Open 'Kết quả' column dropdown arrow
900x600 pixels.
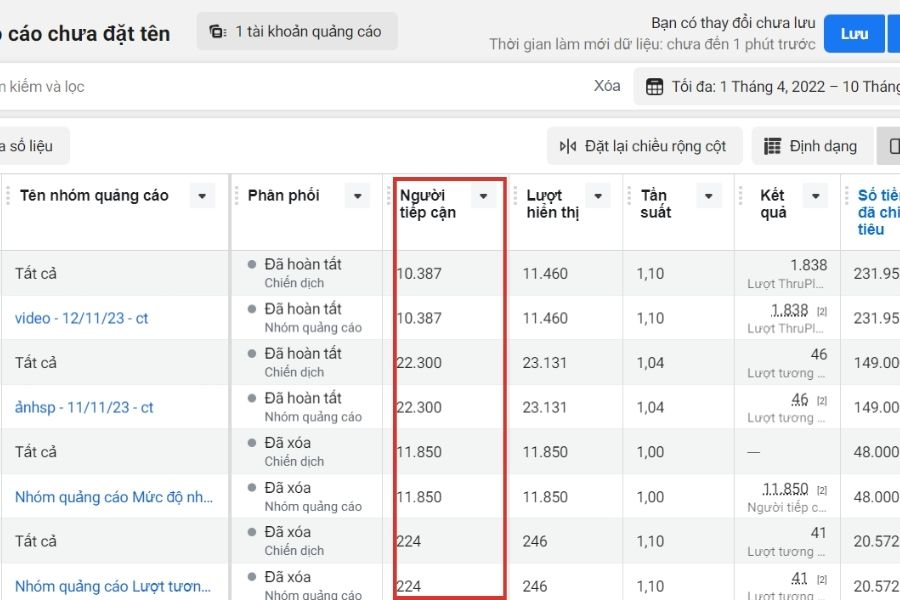pos(816,196)
